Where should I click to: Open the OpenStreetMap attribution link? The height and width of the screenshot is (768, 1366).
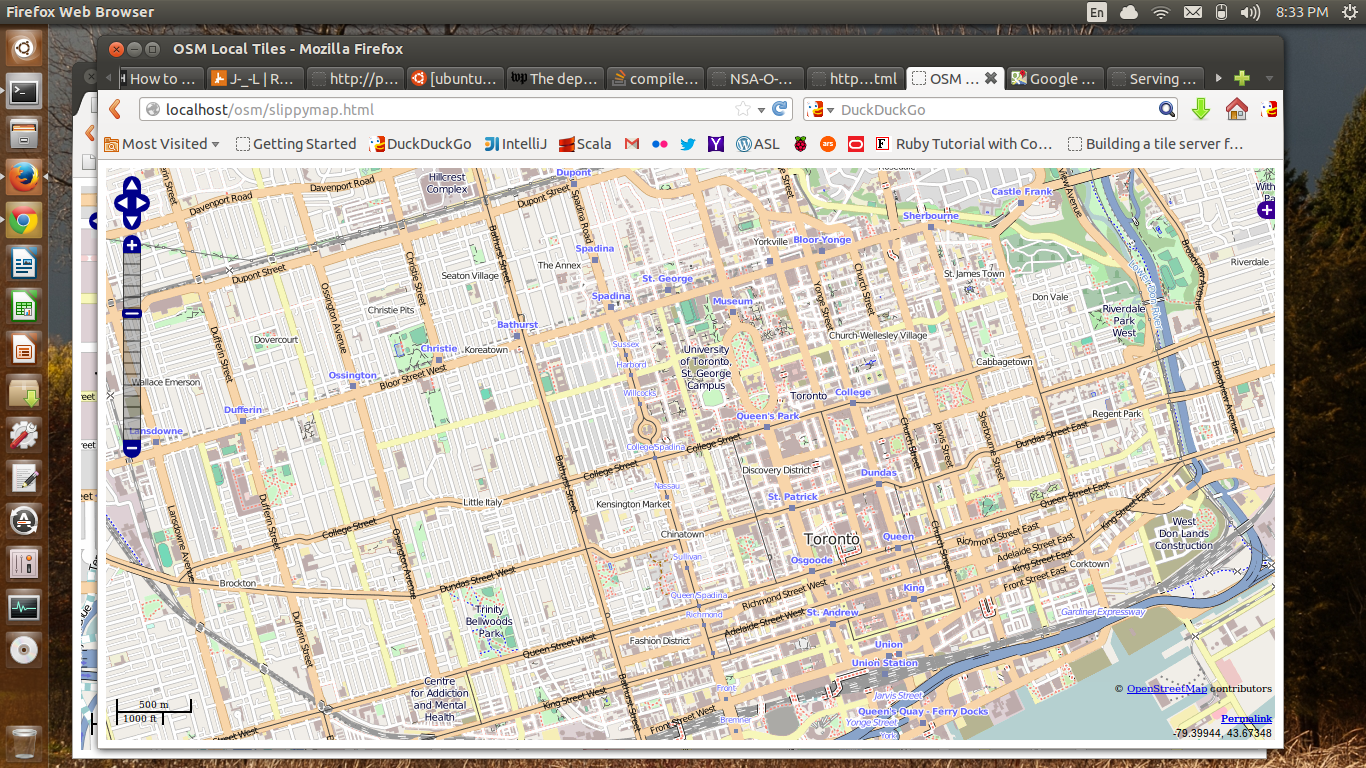1167,688
